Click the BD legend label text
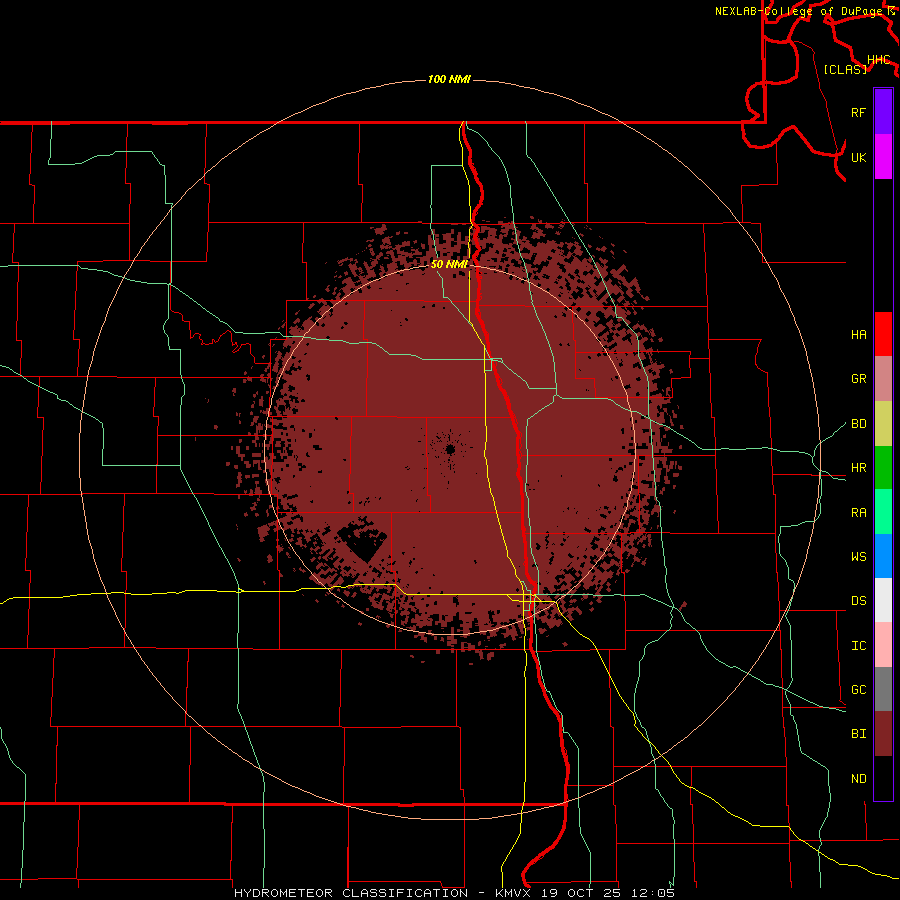The height and width of the screenshot is (900, 900). tap(858, 424)
